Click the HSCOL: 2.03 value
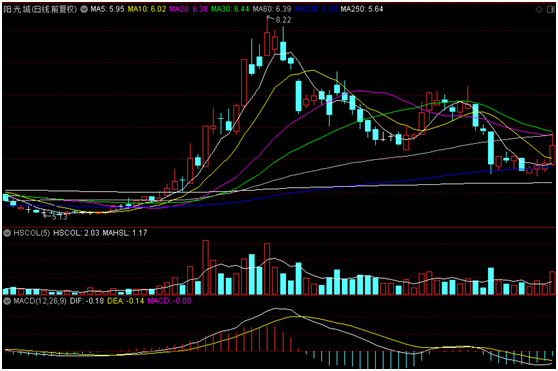558x371 pixels. (76, 233)
